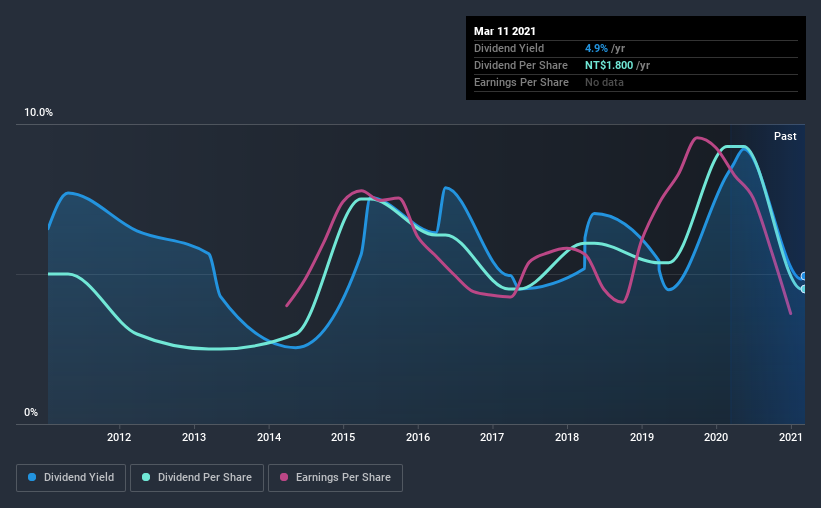Viewport: 821px width, 508px height.
Task: Click the 2012 x-axis label
Action: [x=119, y=437]
